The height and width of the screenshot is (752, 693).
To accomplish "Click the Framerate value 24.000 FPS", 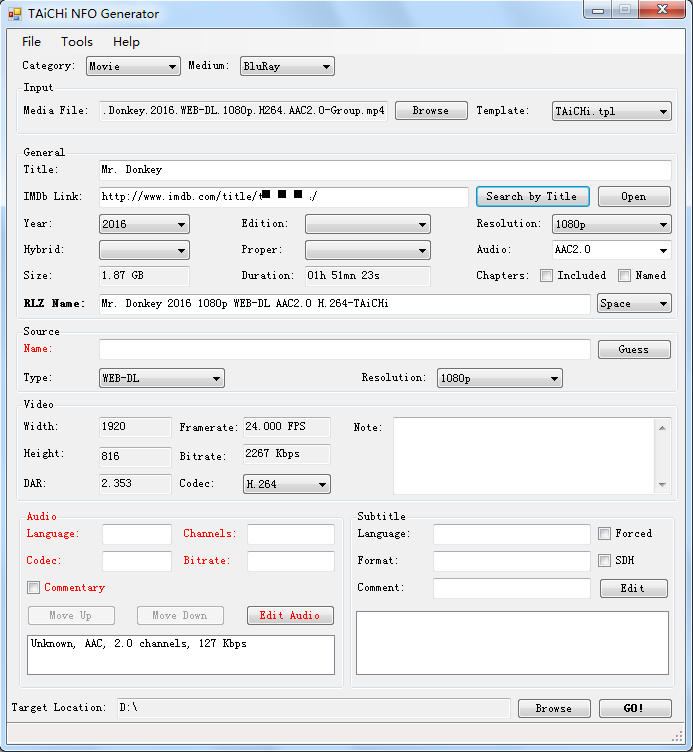I will coord(287,427).
